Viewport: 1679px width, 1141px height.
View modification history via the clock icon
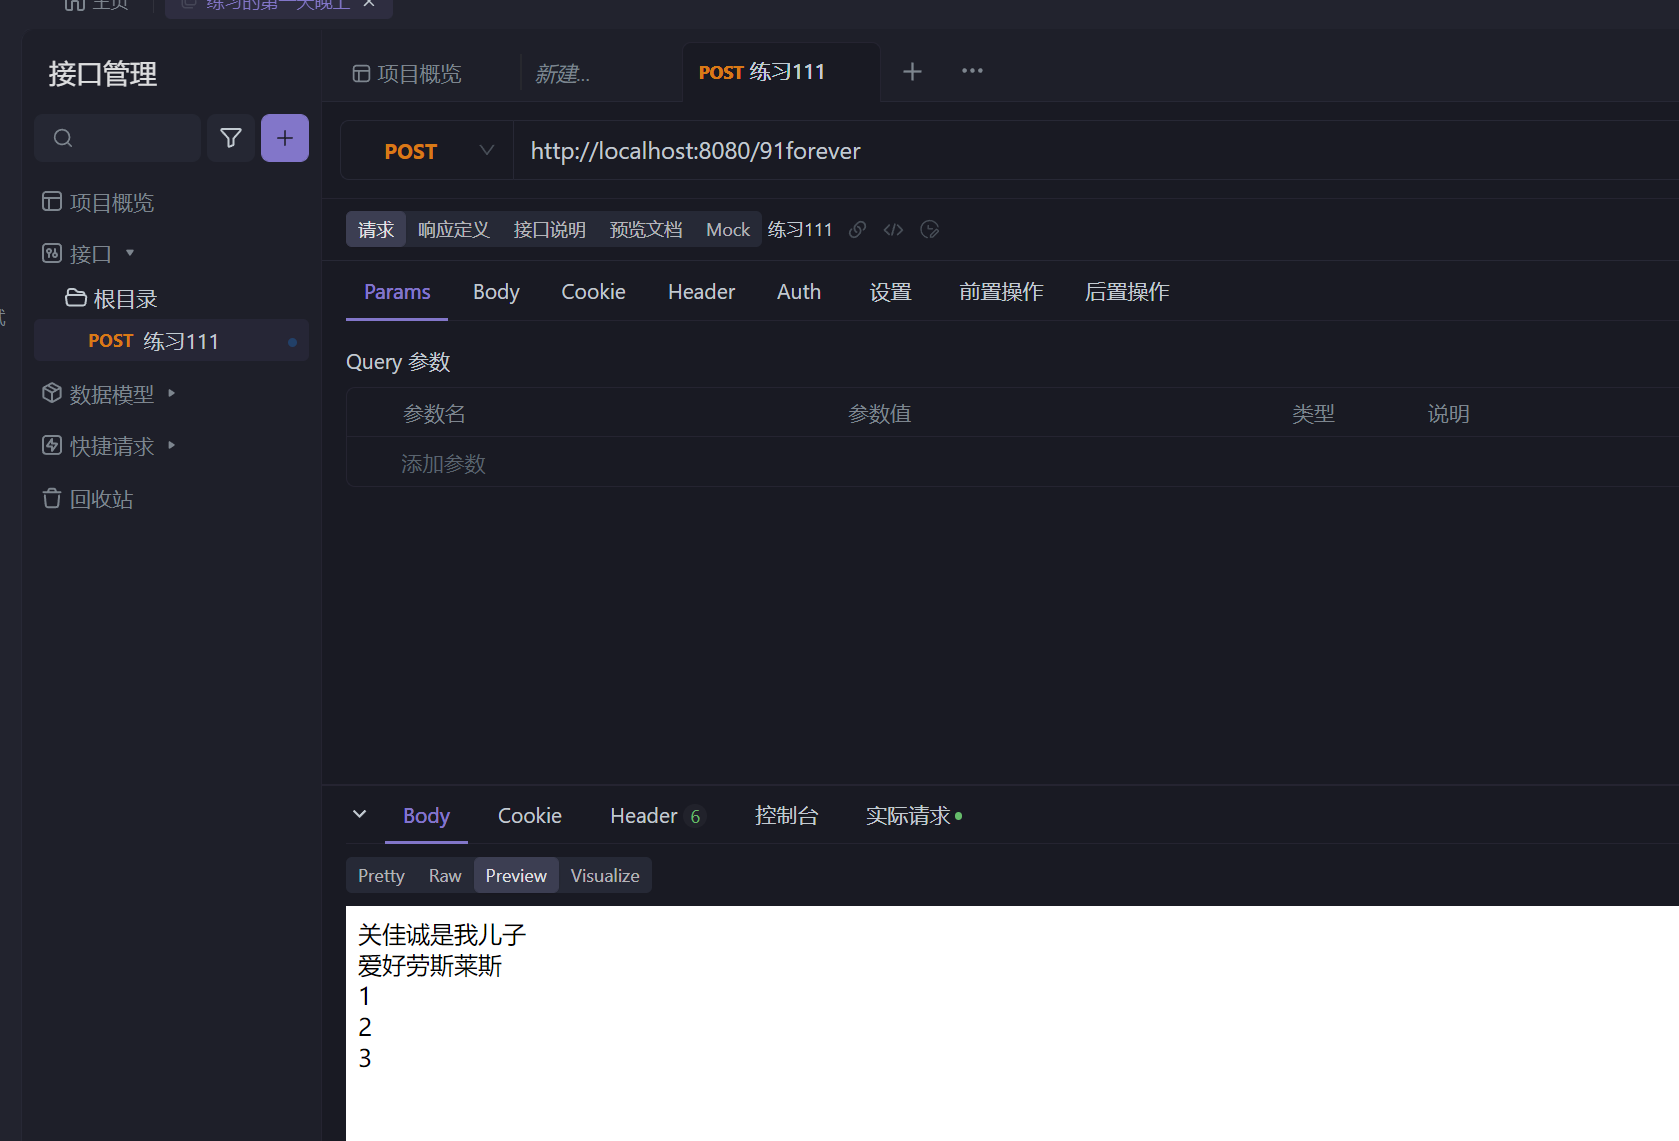tap(929, 229)
